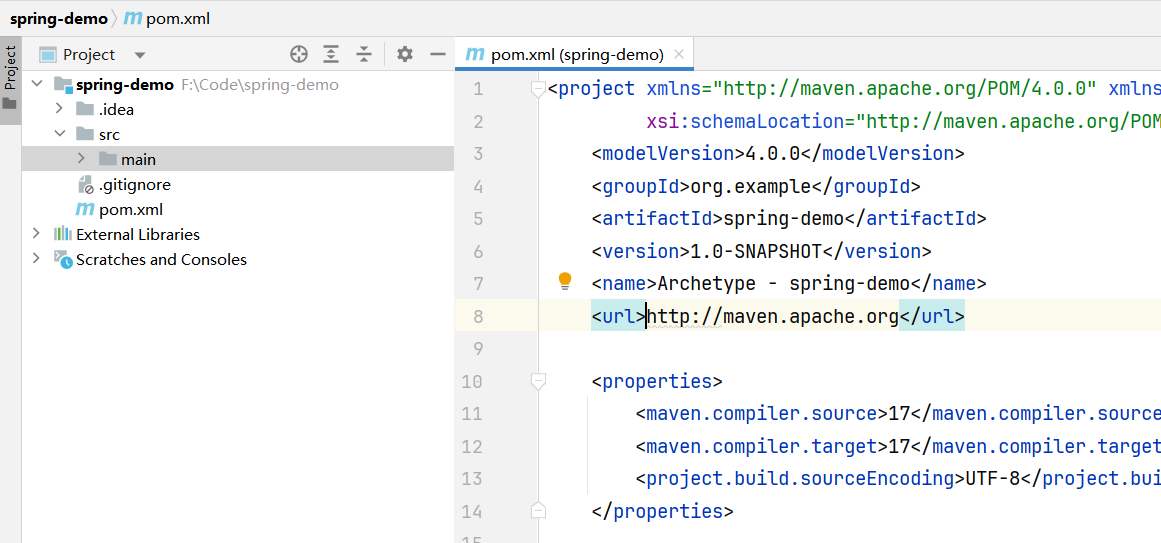
Task: Select Scratches and Consoles row
Action: click(238, 259)
